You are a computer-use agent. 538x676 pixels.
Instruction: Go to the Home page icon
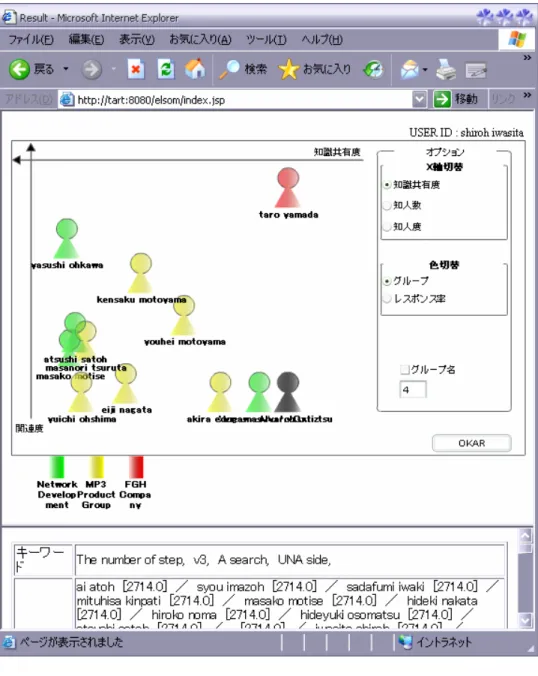pyautogui.click(x=195, y=69)
